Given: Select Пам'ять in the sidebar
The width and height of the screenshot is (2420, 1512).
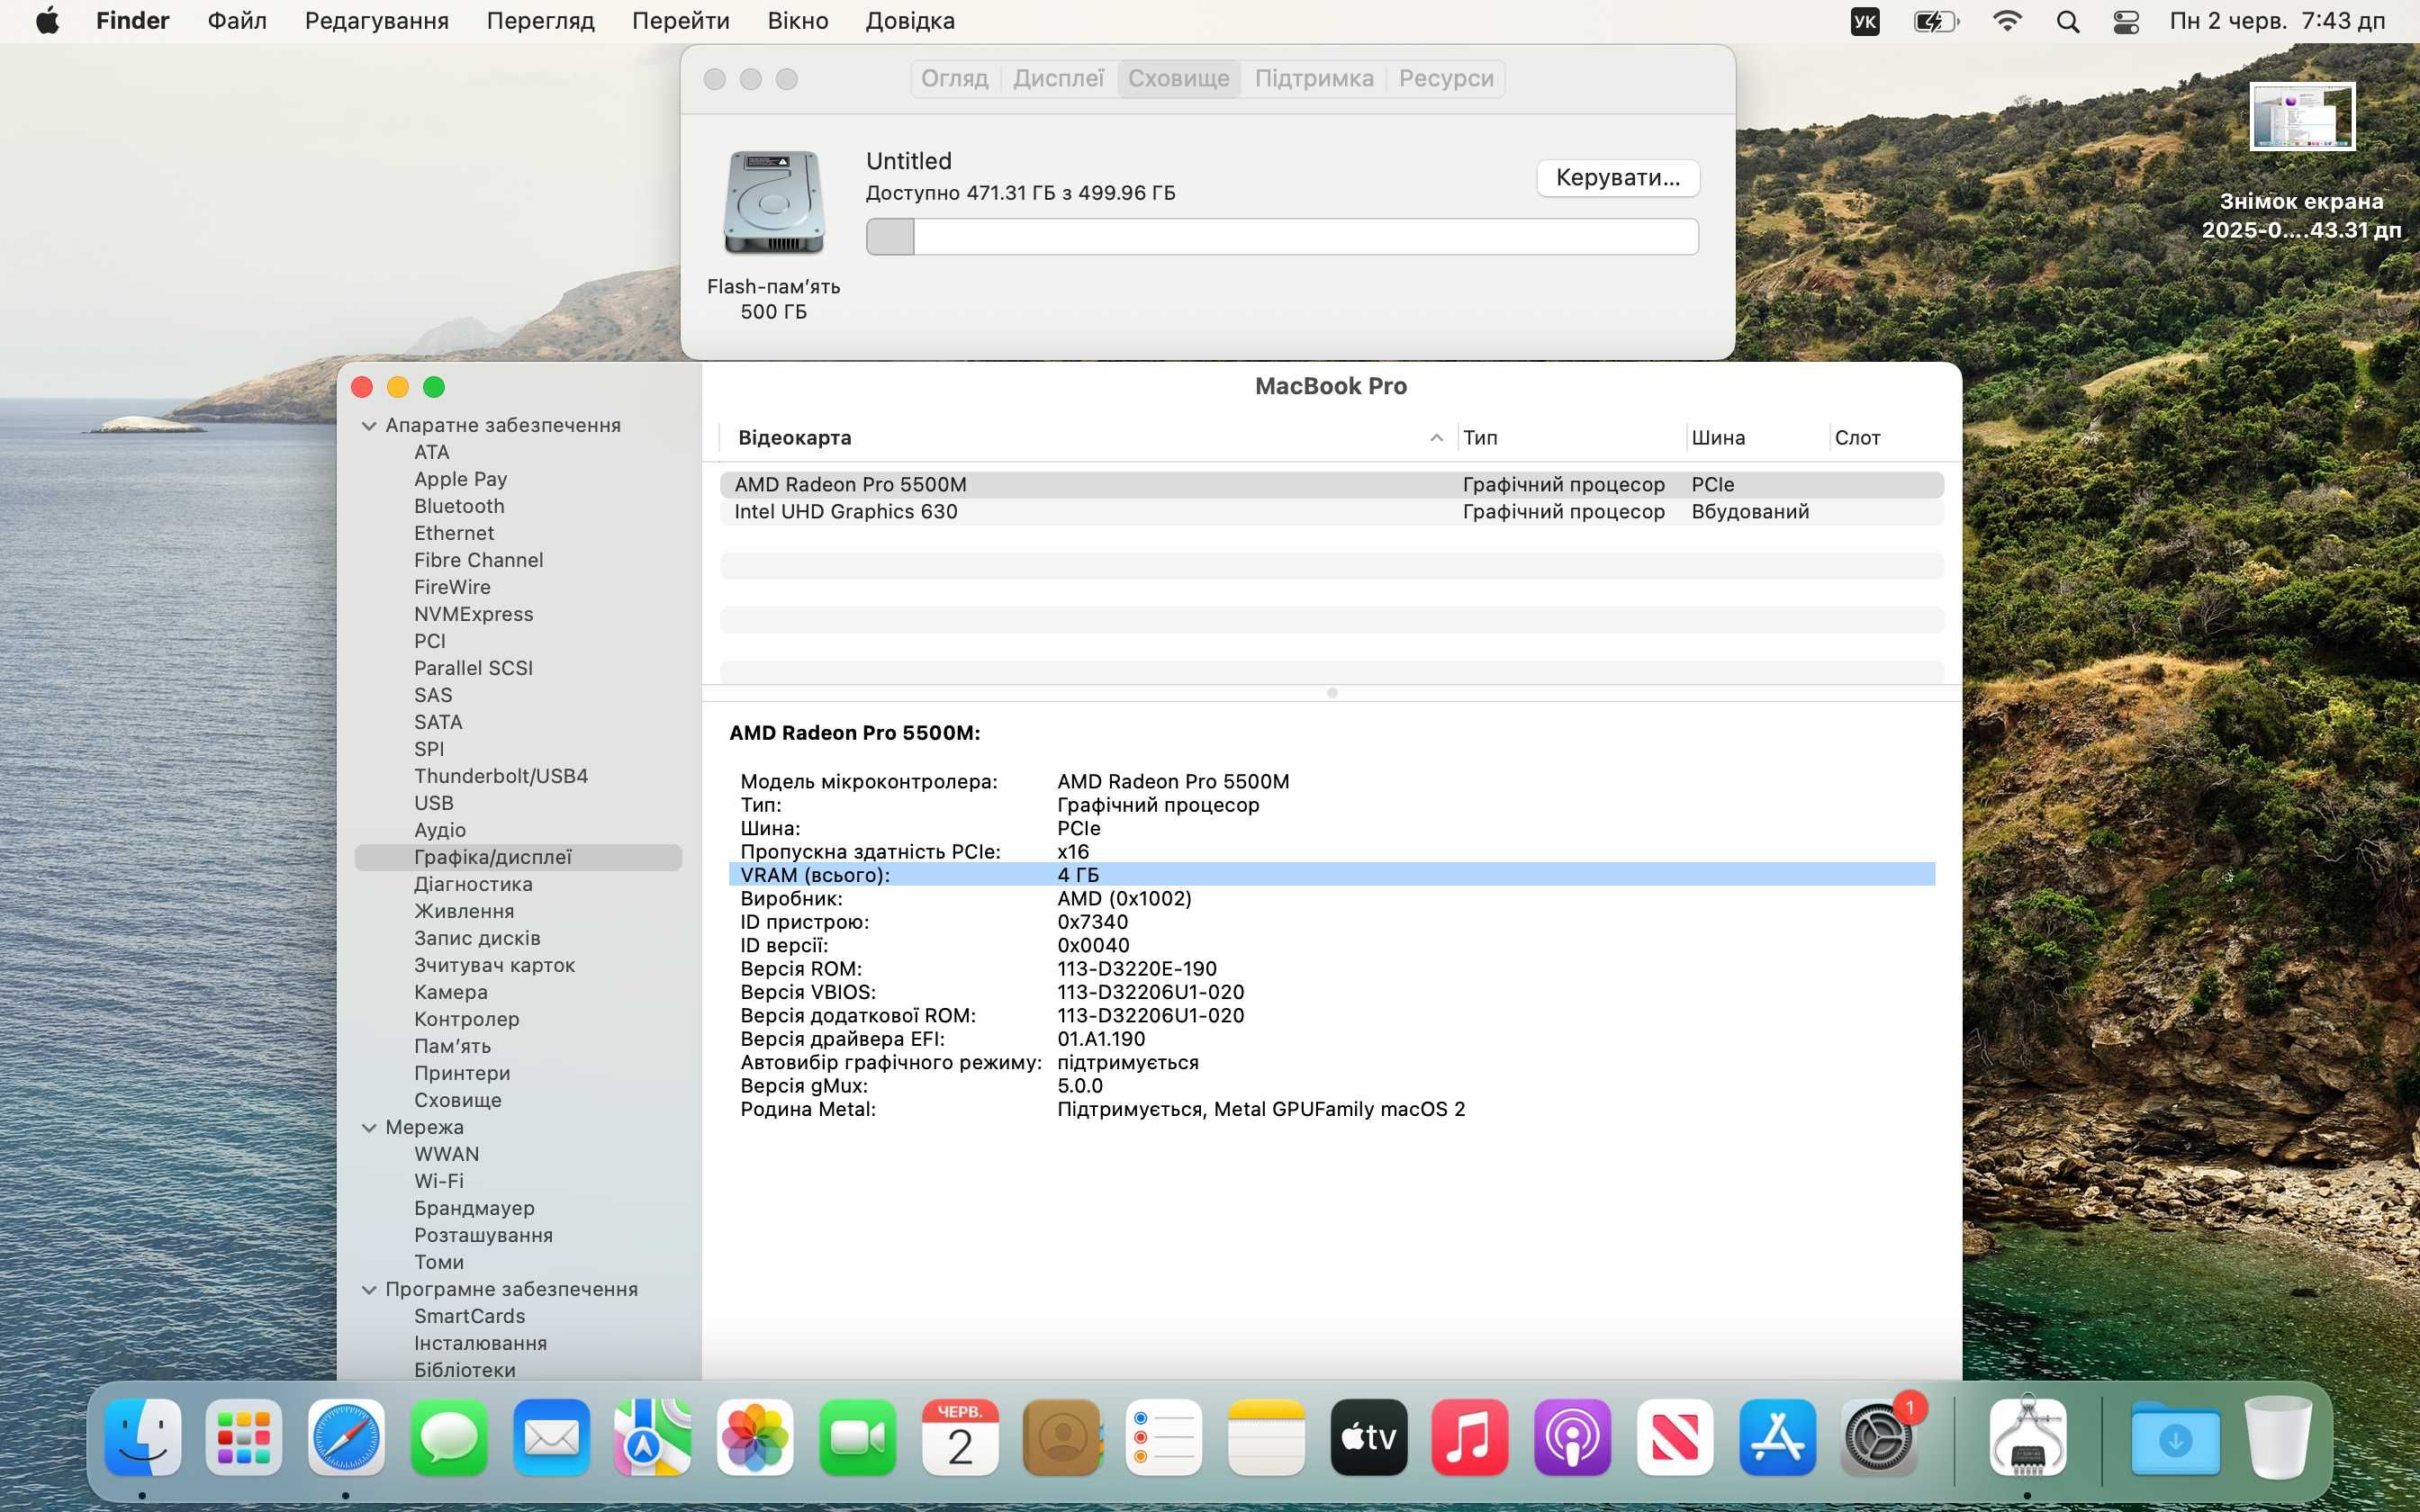Looking at the screenshot, I should (x=452, y=1047).
